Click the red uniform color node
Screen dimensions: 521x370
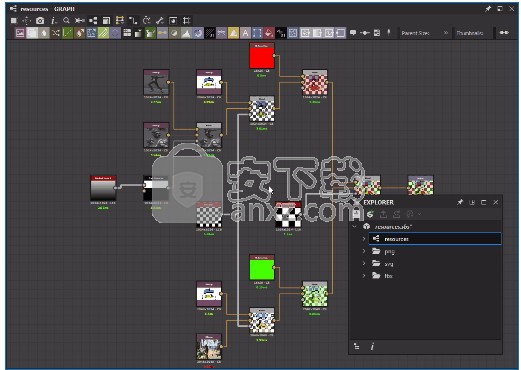coord(262,56)
